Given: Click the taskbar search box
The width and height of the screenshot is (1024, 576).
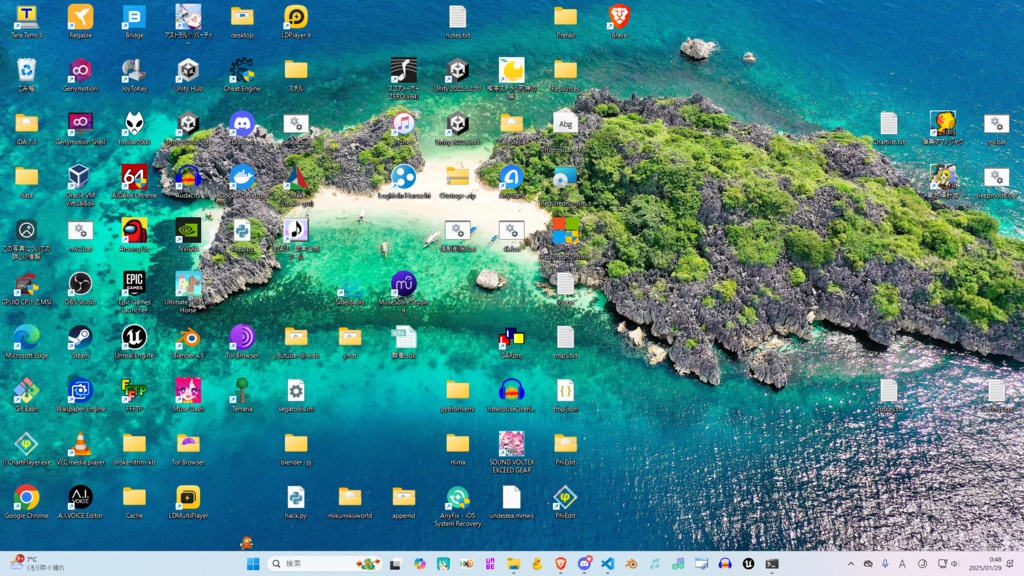Looking at the screenshot, I should (x=325, y=564).
